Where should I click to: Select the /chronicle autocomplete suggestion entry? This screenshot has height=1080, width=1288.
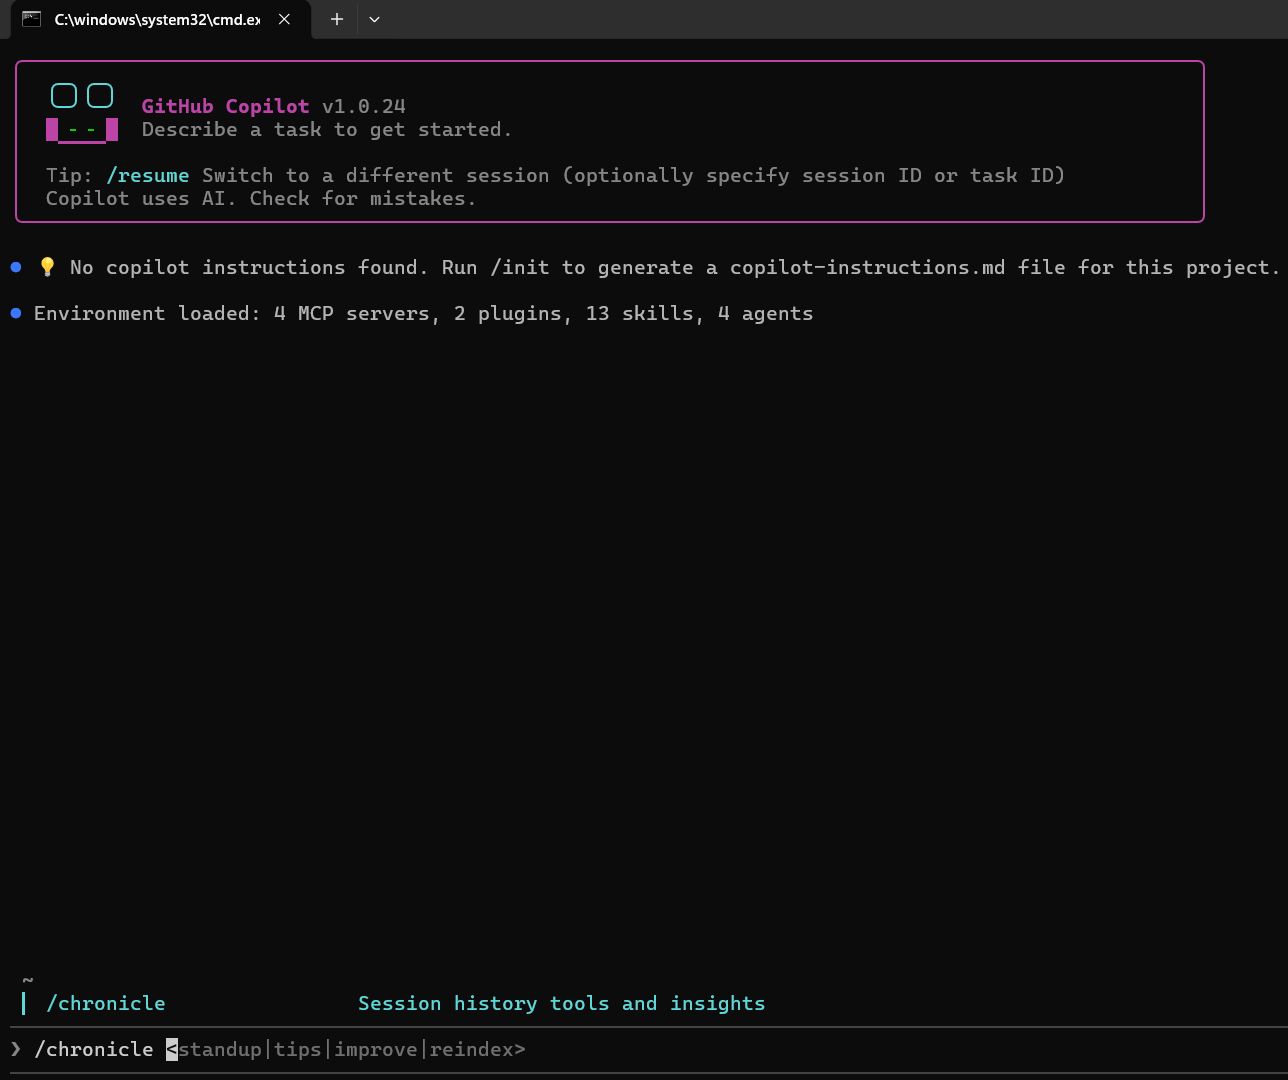pyautogui.click(x=105, y=1003)
